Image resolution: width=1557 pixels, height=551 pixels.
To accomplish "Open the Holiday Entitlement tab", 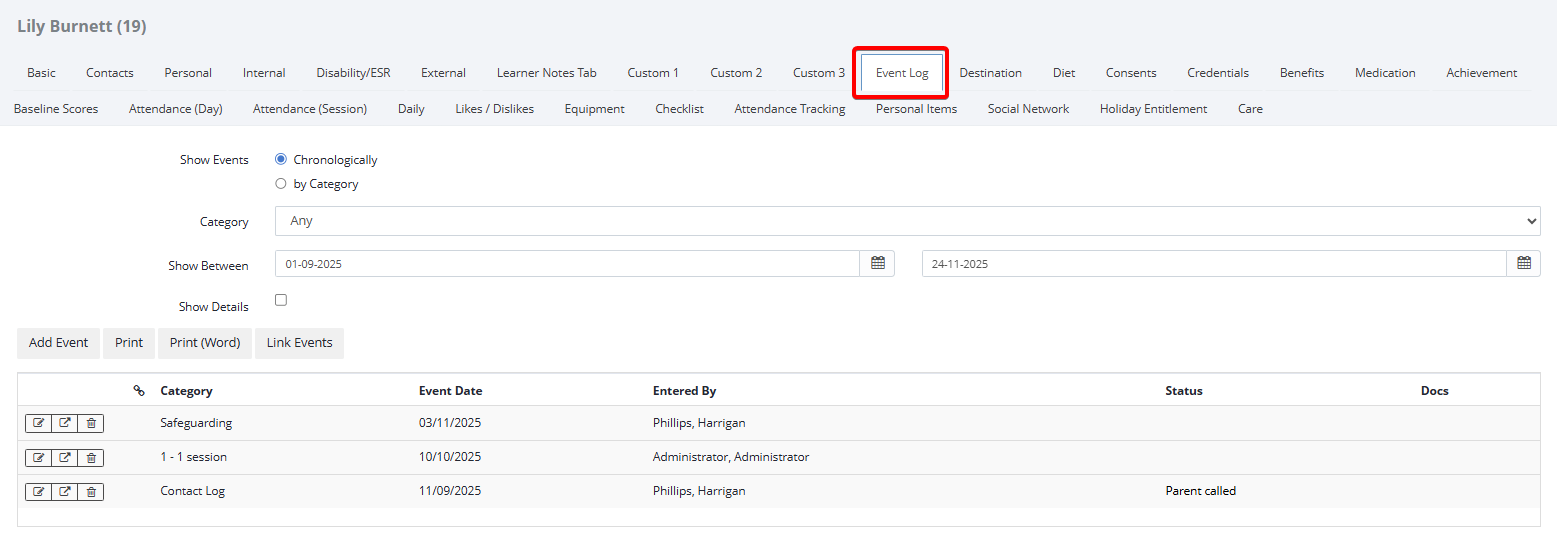I will pos(1153,109).
